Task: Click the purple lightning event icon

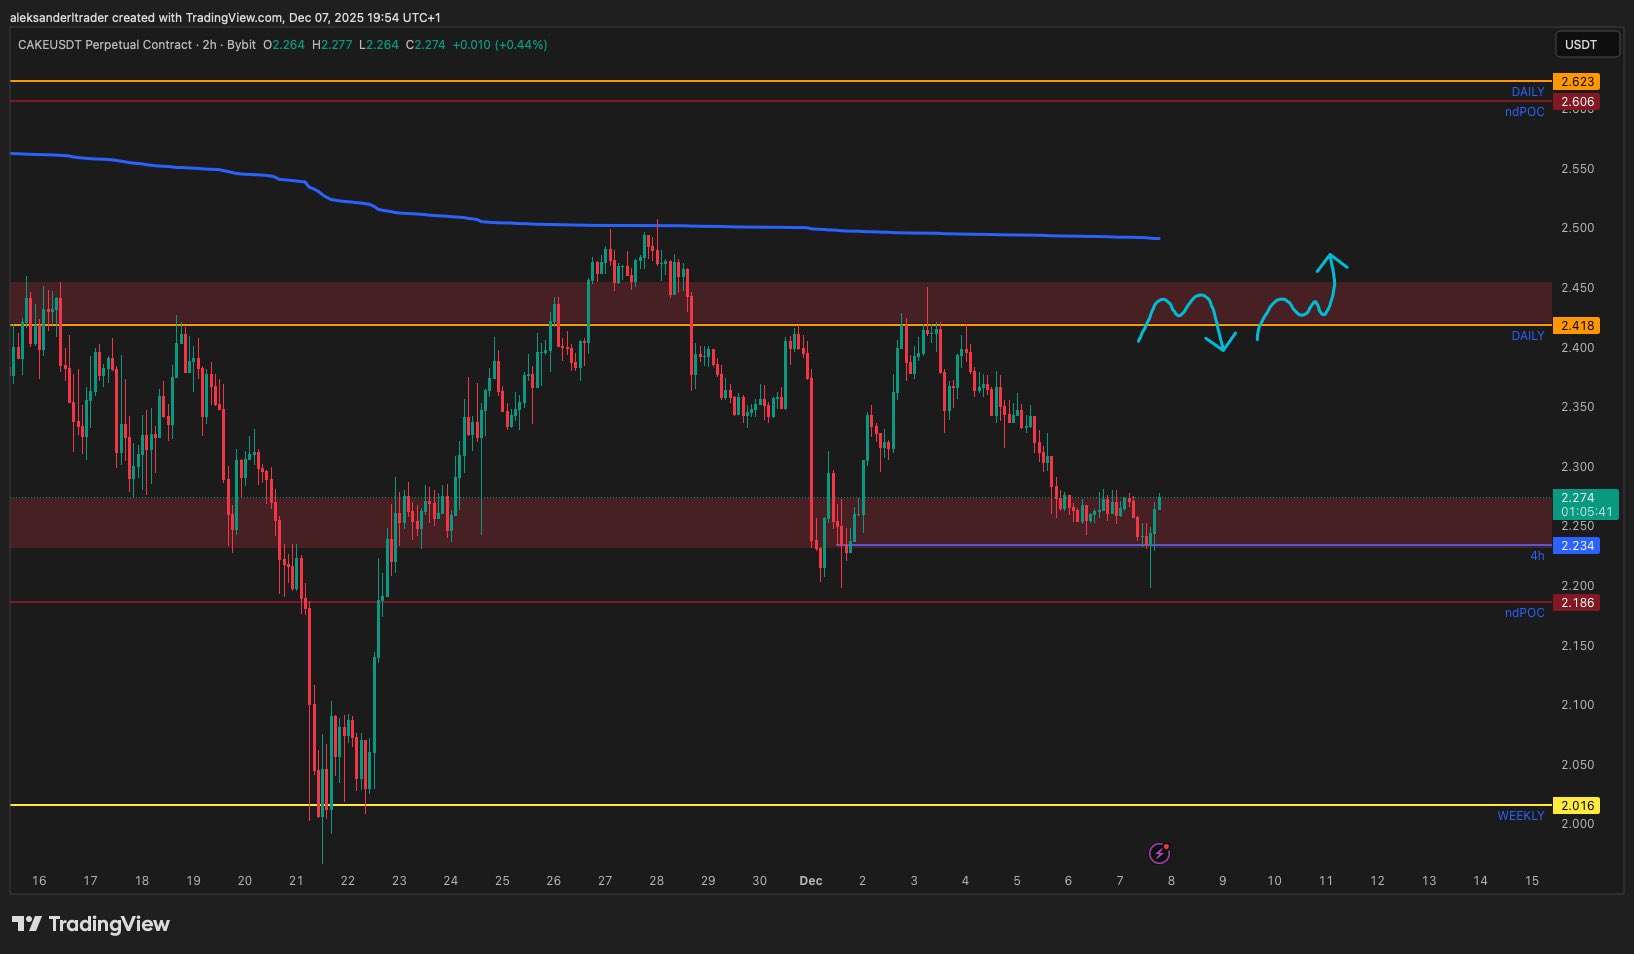Action: click(1159, 853)
